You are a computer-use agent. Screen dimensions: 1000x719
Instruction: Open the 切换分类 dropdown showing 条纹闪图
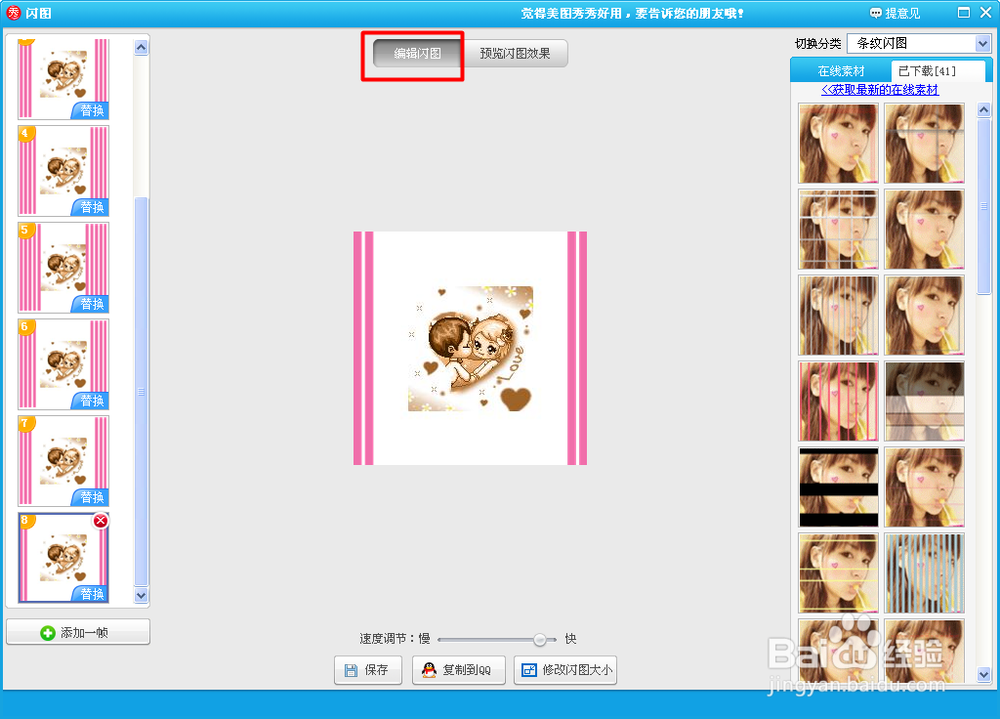[918, 43]
